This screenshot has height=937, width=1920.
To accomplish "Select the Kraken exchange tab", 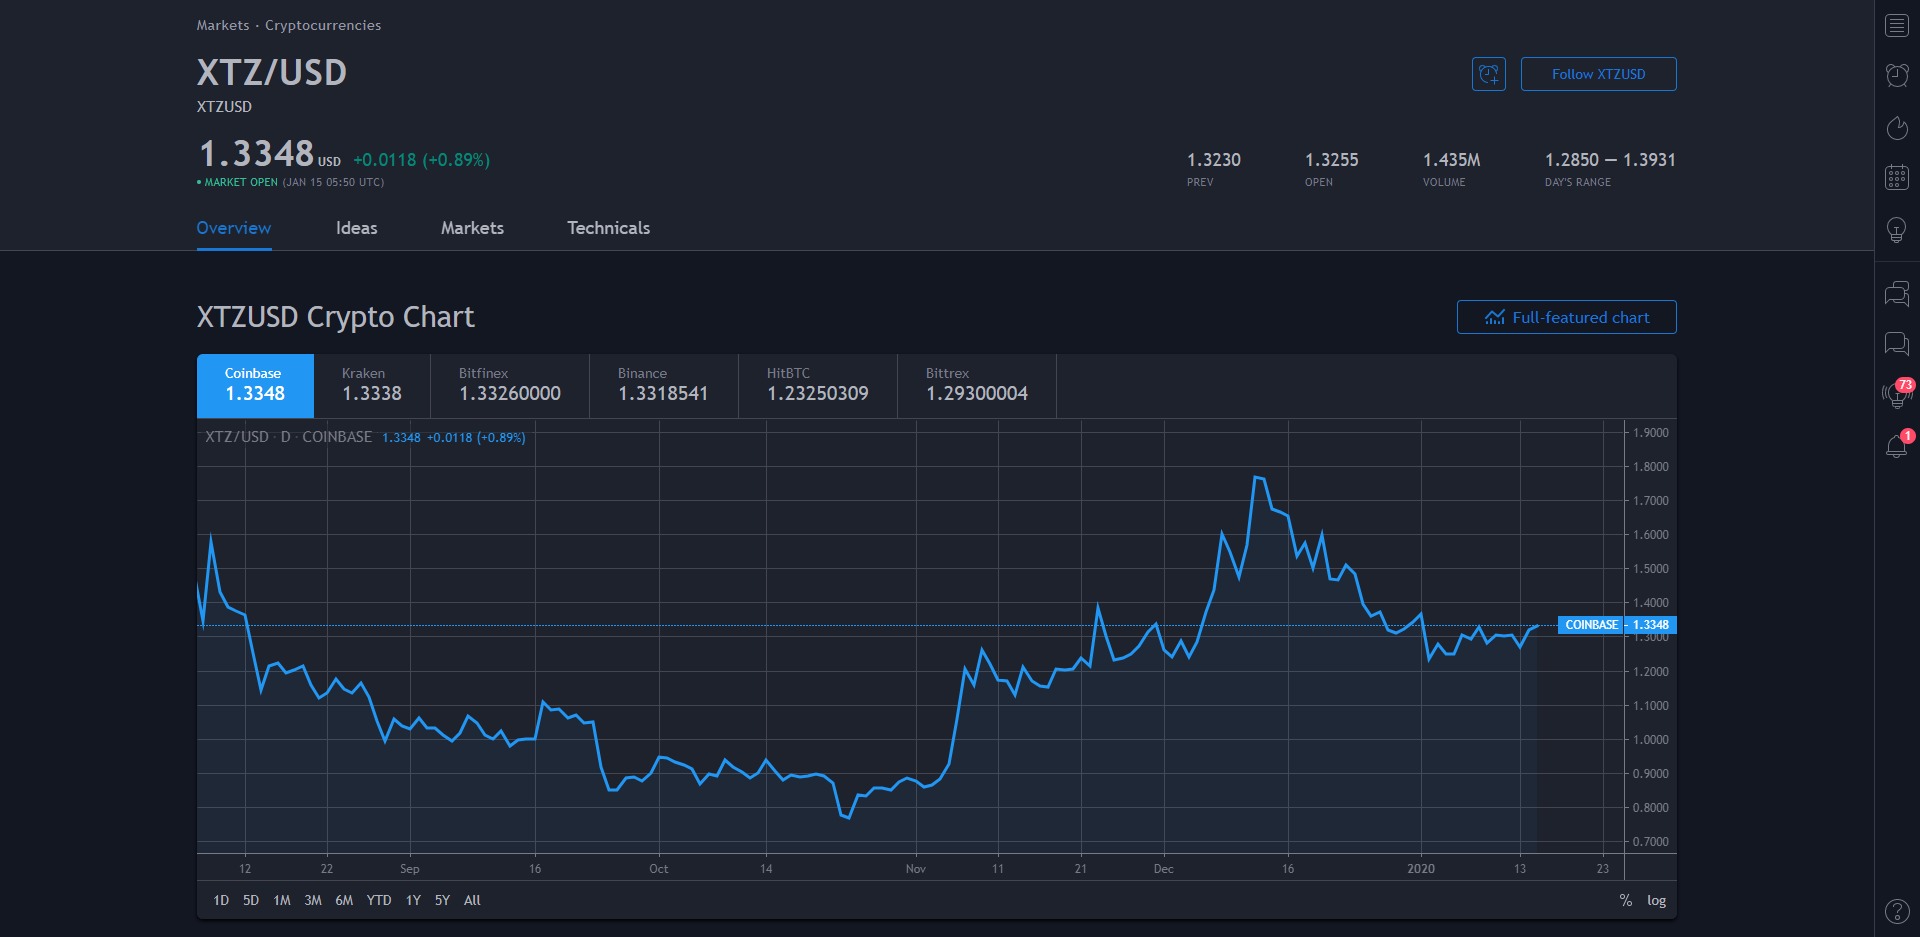I will tap(372, 386).
